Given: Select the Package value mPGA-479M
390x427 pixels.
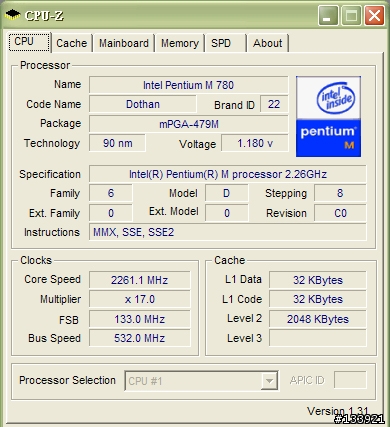Looking at the screenshot, I should [x=188, y=124].
